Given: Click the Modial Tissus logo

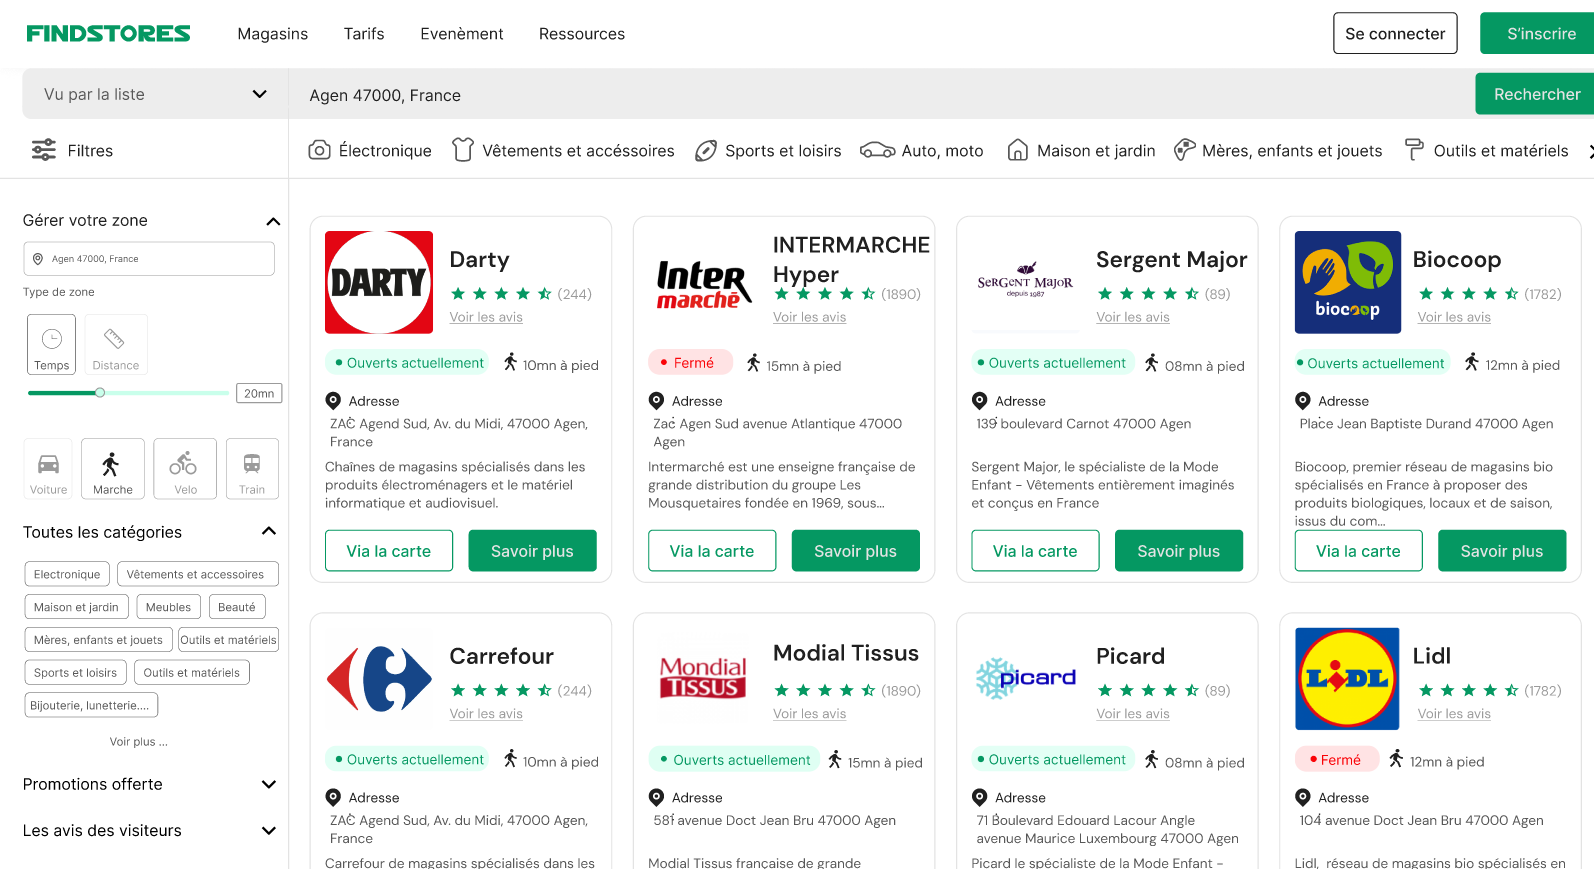Looking at the screenshot, I should [x=702, y=677].
